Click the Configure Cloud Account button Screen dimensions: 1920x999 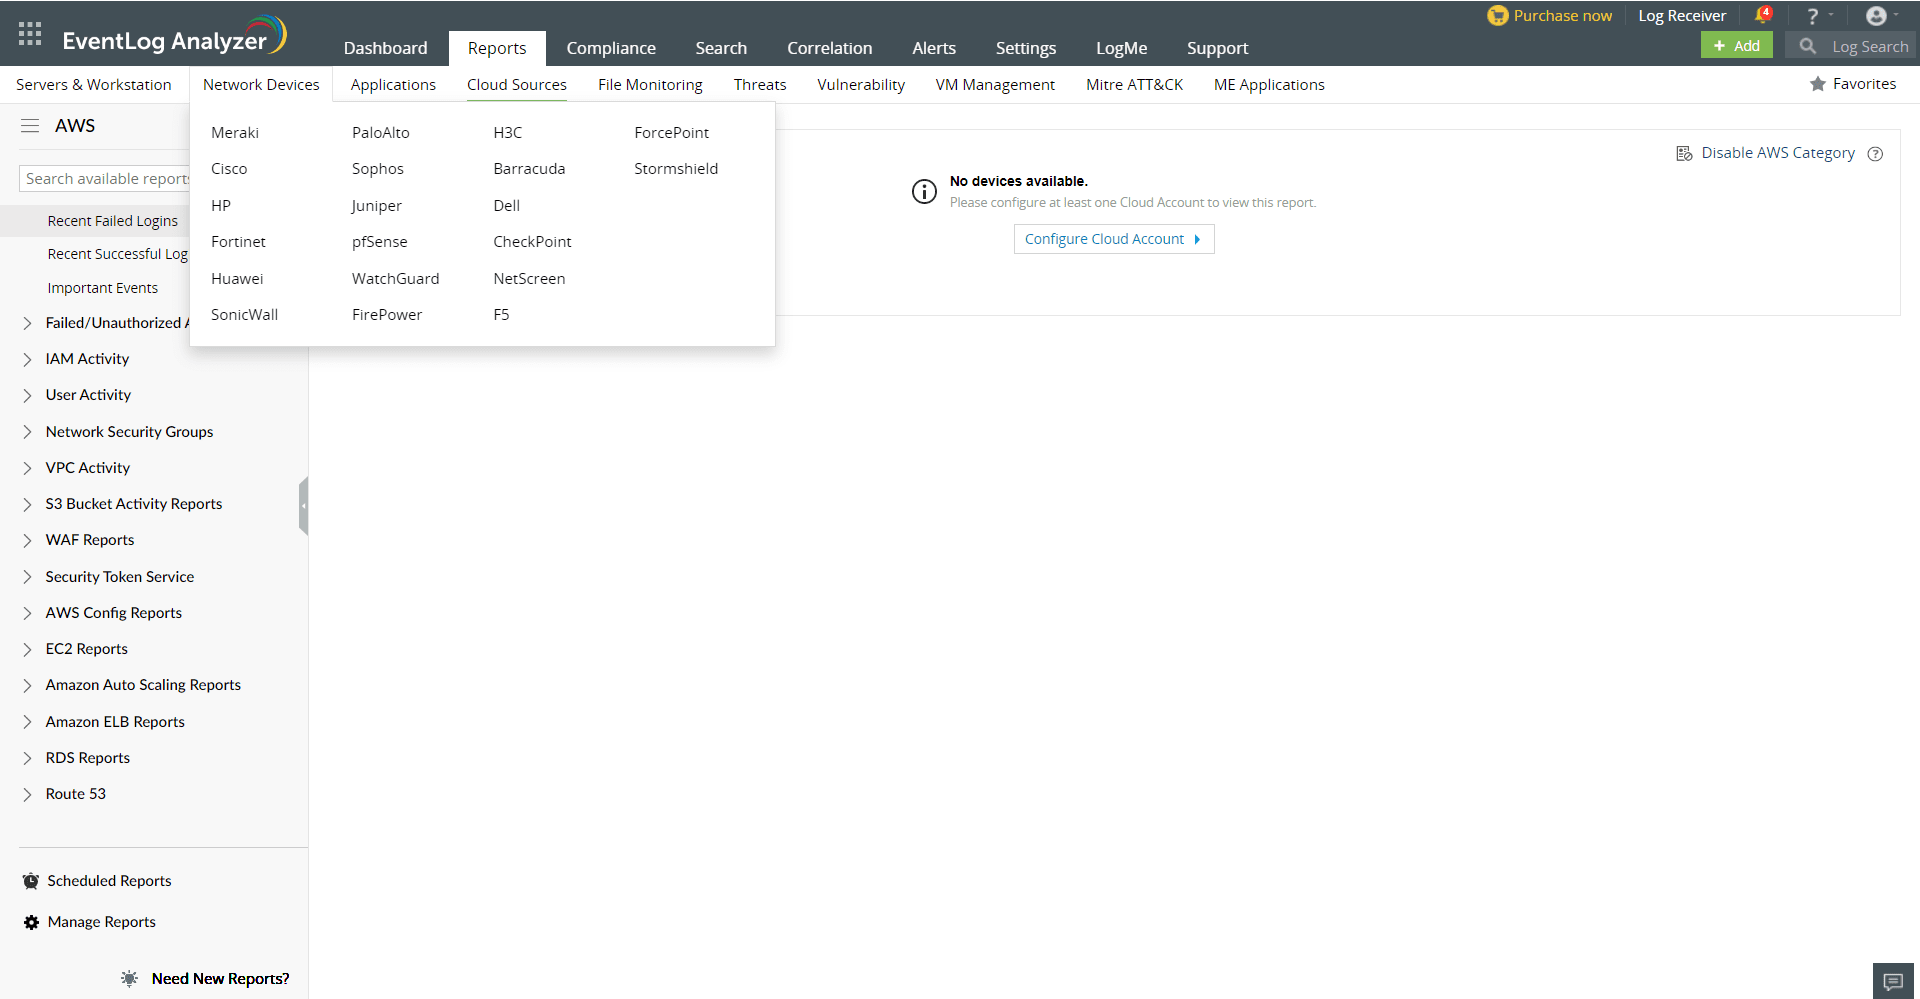click(1113, 239)
